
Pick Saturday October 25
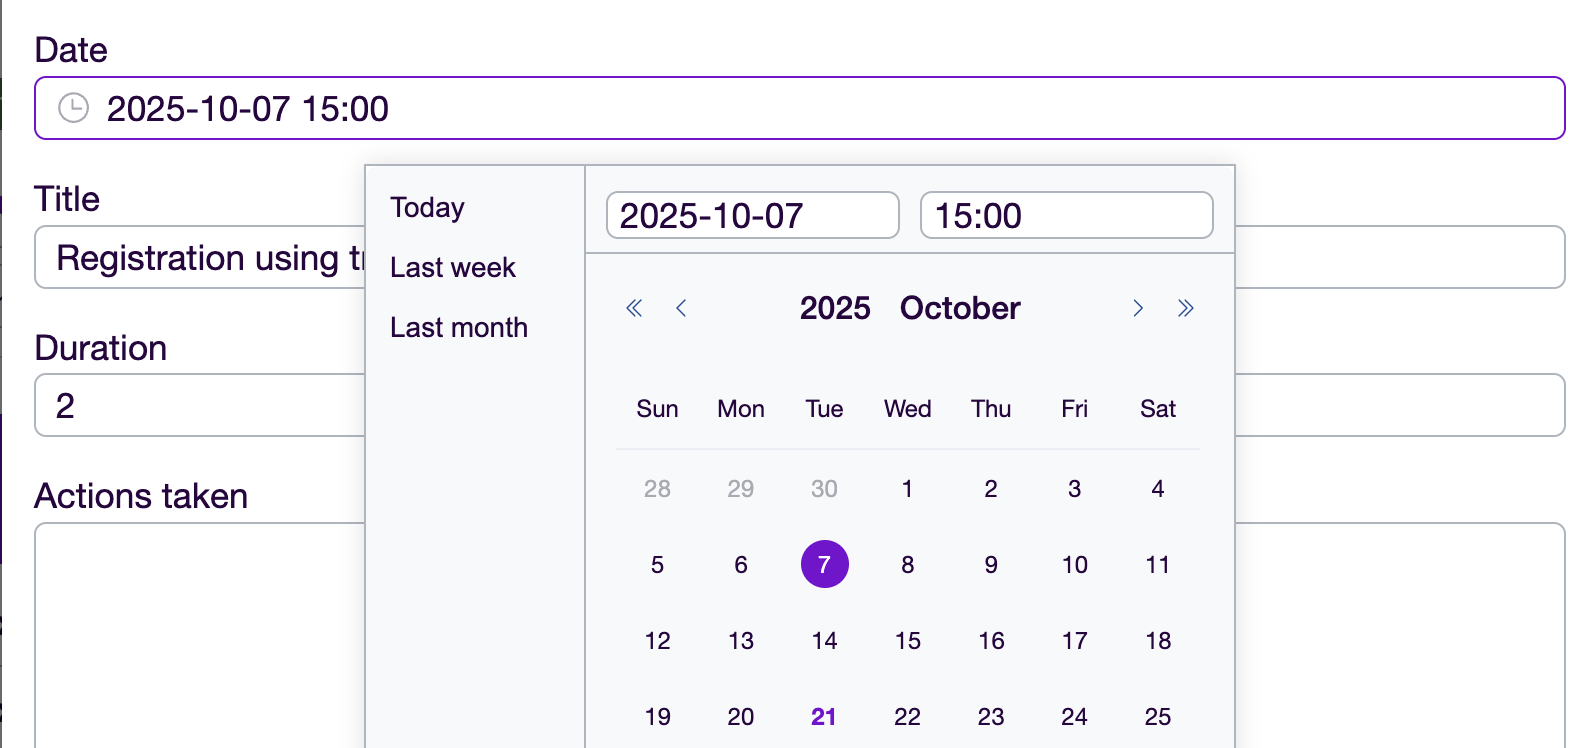tap(1158, 717)
